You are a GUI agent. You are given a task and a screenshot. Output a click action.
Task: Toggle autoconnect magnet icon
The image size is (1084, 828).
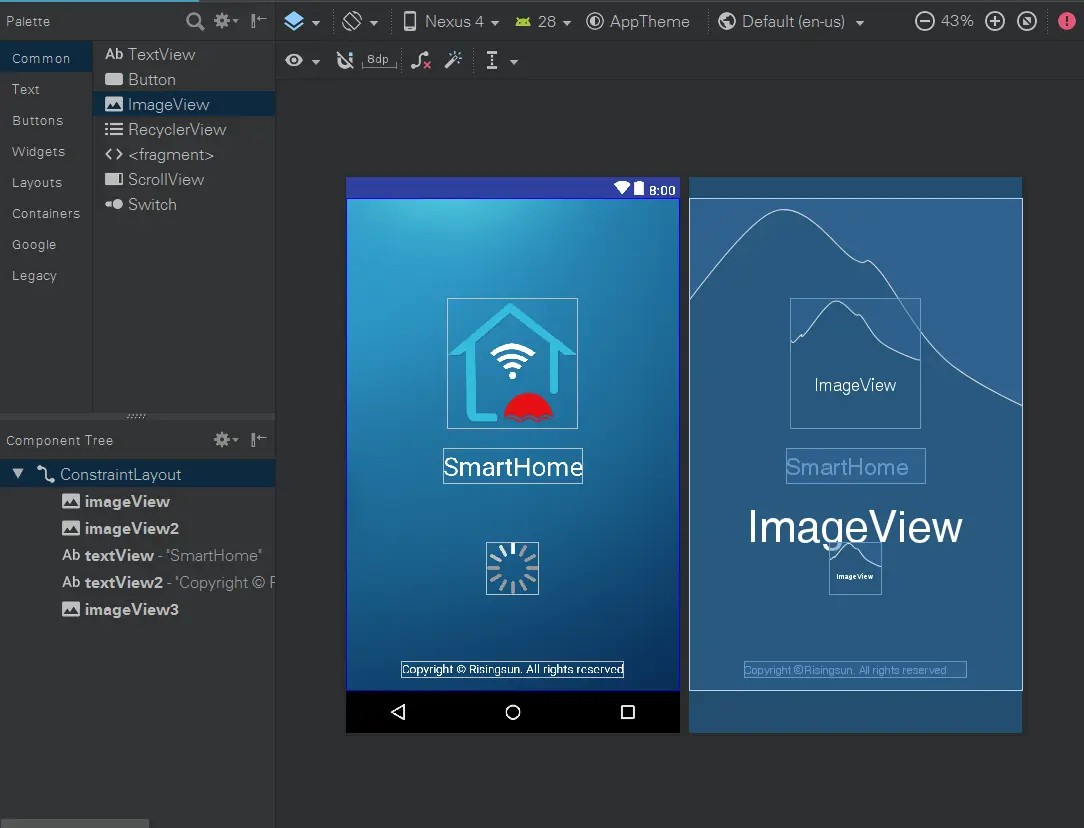click(344, 61)
